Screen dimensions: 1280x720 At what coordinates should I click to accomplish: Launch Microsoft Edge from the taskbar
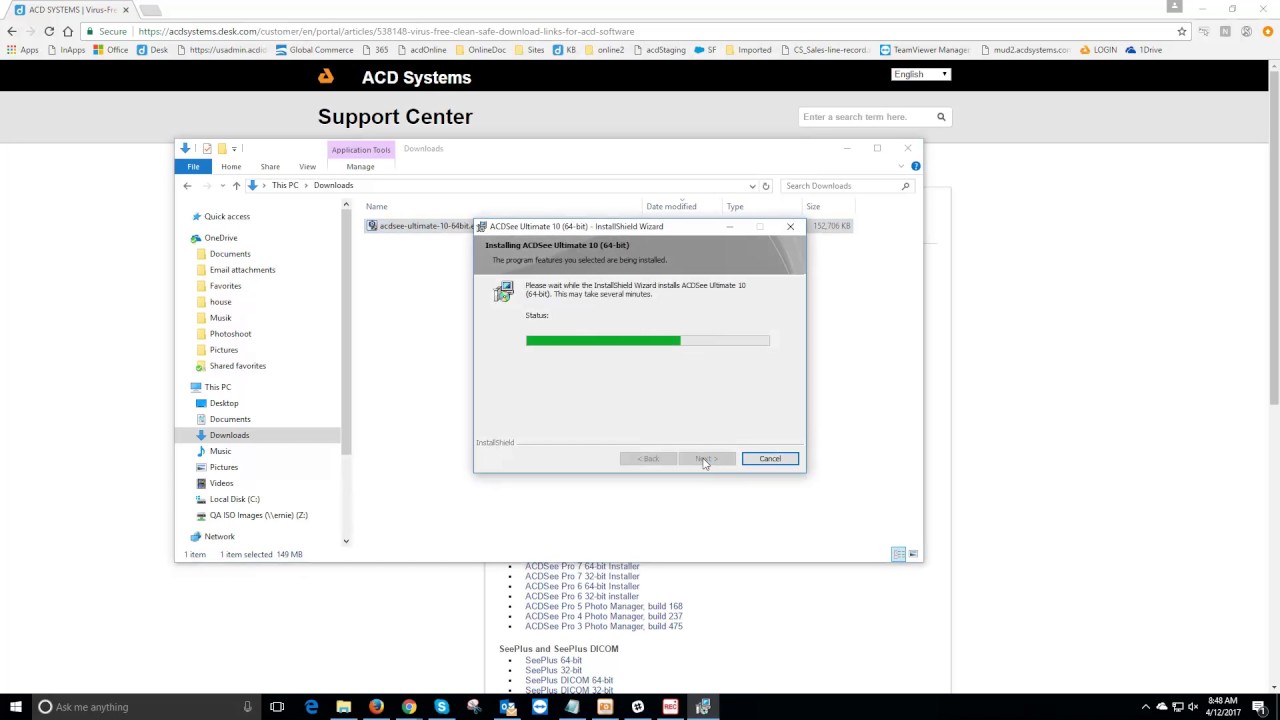[311, 707]
